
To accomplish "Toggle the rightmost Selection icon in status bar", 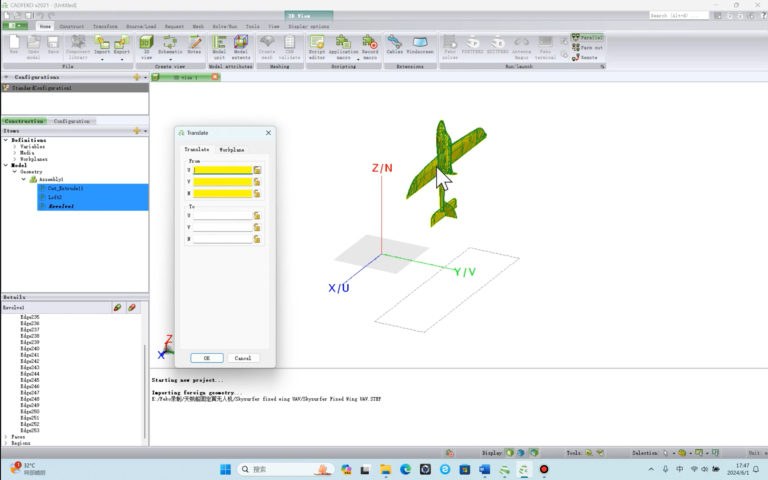I will pyautogui.click(x=716, y=453).
